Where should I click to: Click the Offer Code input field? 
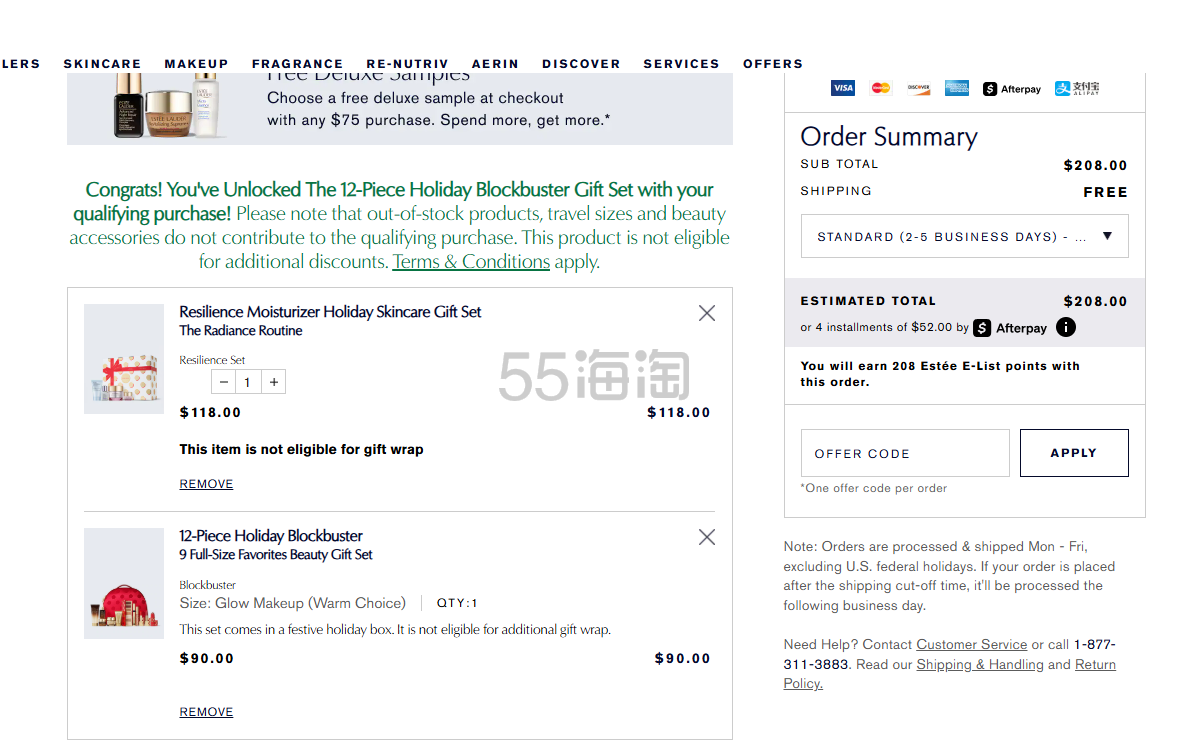coord(905,453)
